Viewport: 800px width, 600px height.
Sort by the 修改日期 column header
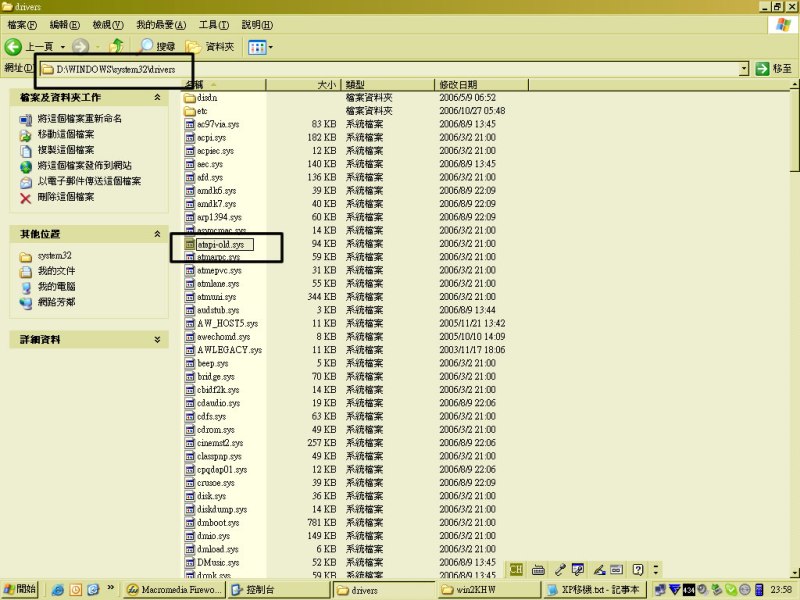481,84
